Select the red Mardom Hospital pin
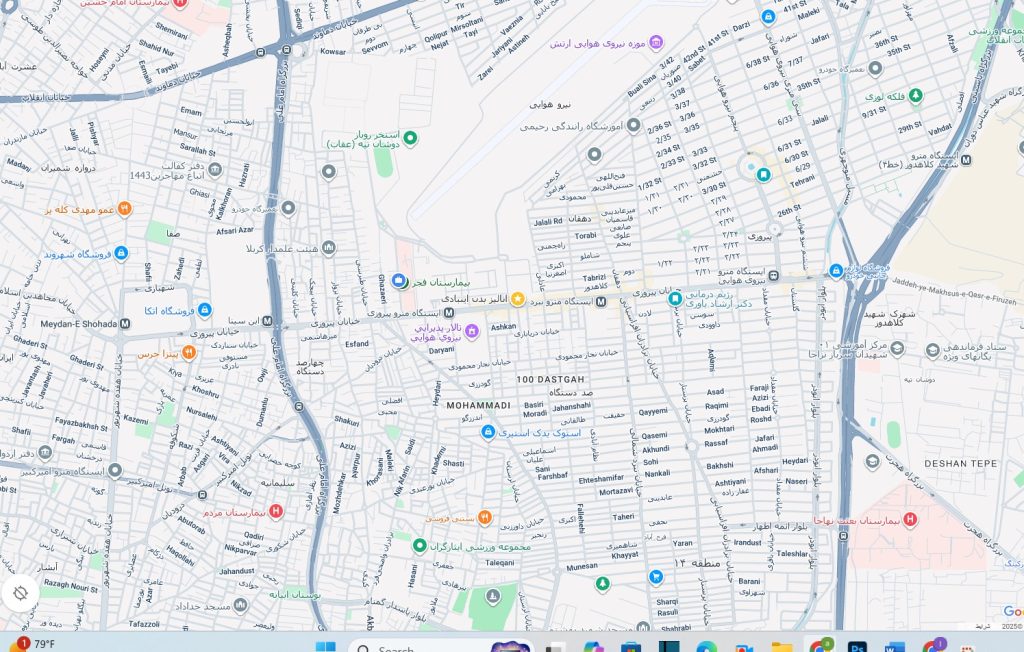The height and width of the screenshot is (652, 1024). pyautogui.click(x=276, y=511)
